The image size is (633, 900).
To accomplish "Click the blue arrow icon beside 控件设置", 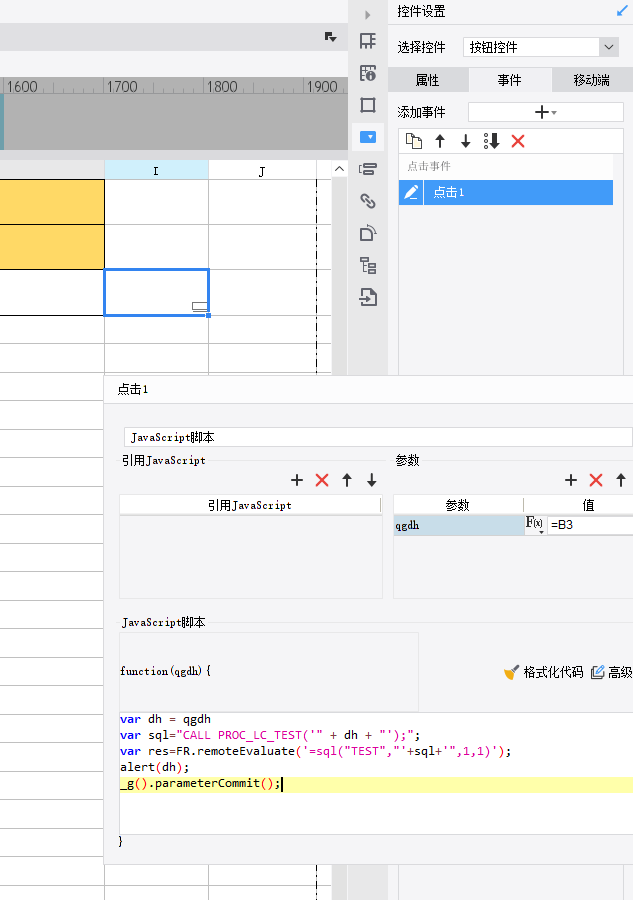I will point(622,11).
